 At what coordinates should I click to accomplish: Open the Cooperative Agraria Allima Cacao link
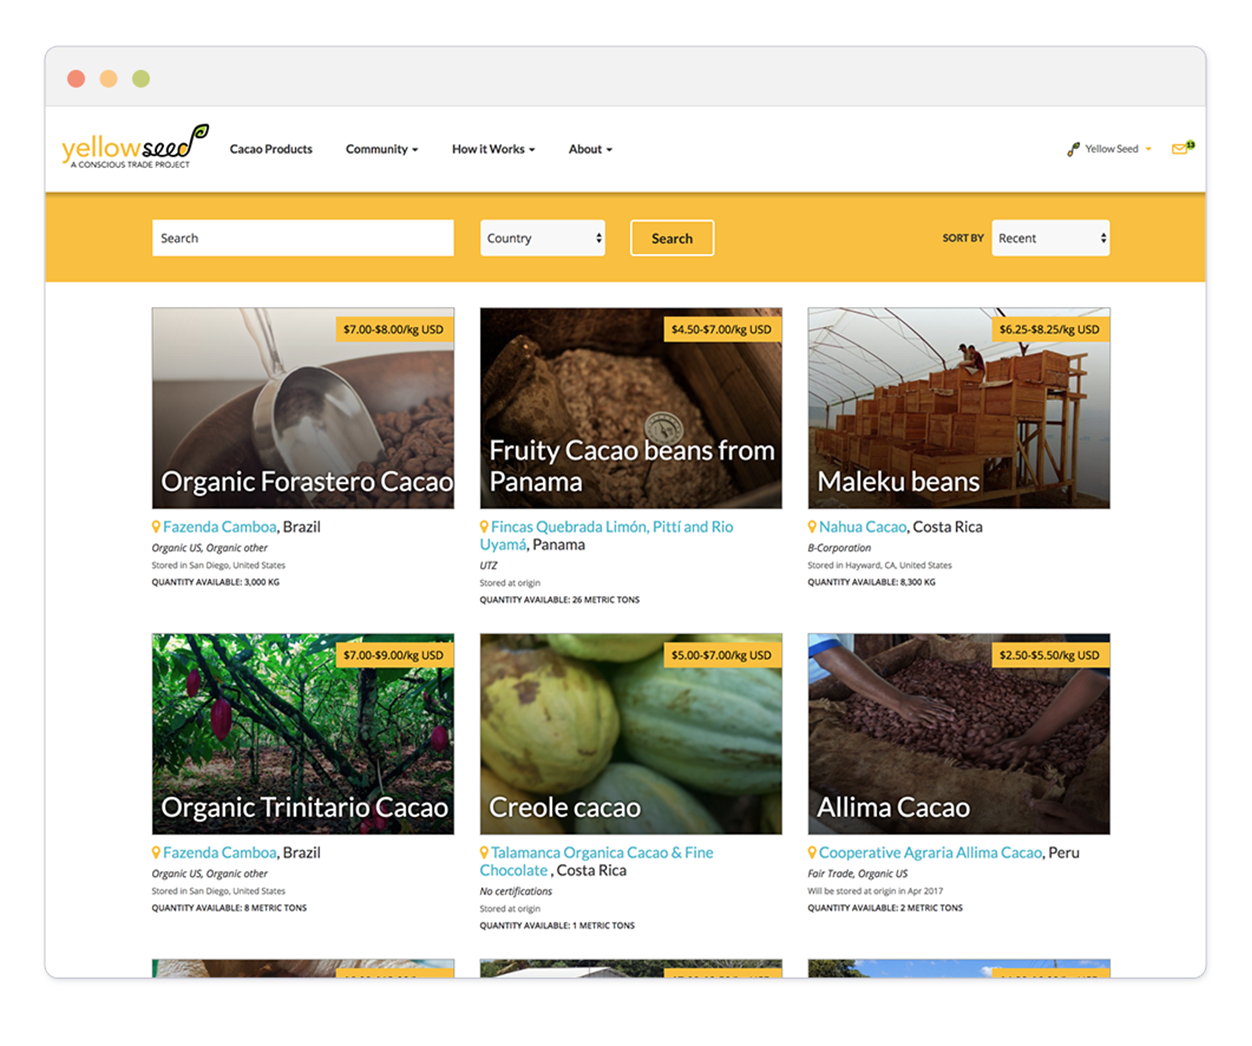930,853
